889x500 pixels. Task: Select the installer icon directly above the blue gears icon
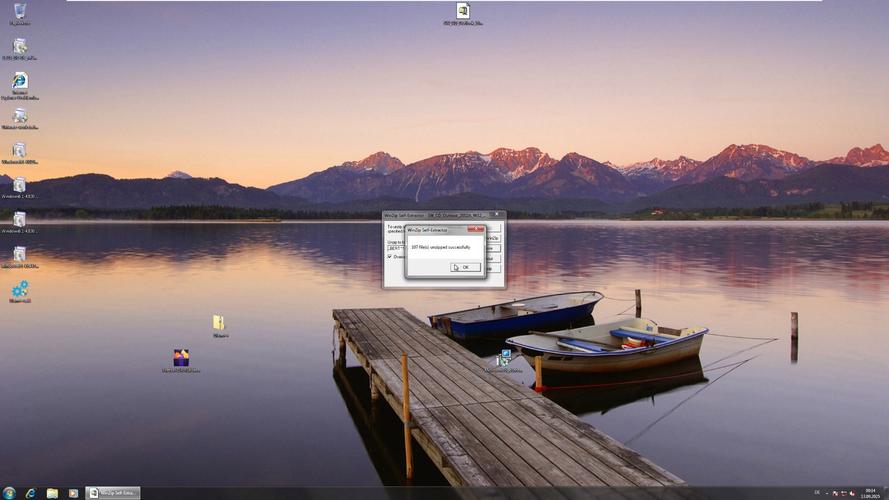20,257
